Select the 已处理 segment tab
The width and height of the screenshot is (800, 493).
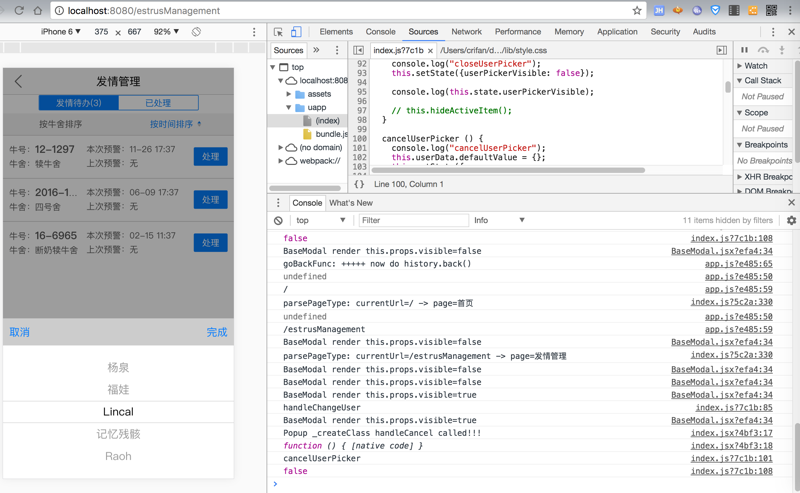158,103
